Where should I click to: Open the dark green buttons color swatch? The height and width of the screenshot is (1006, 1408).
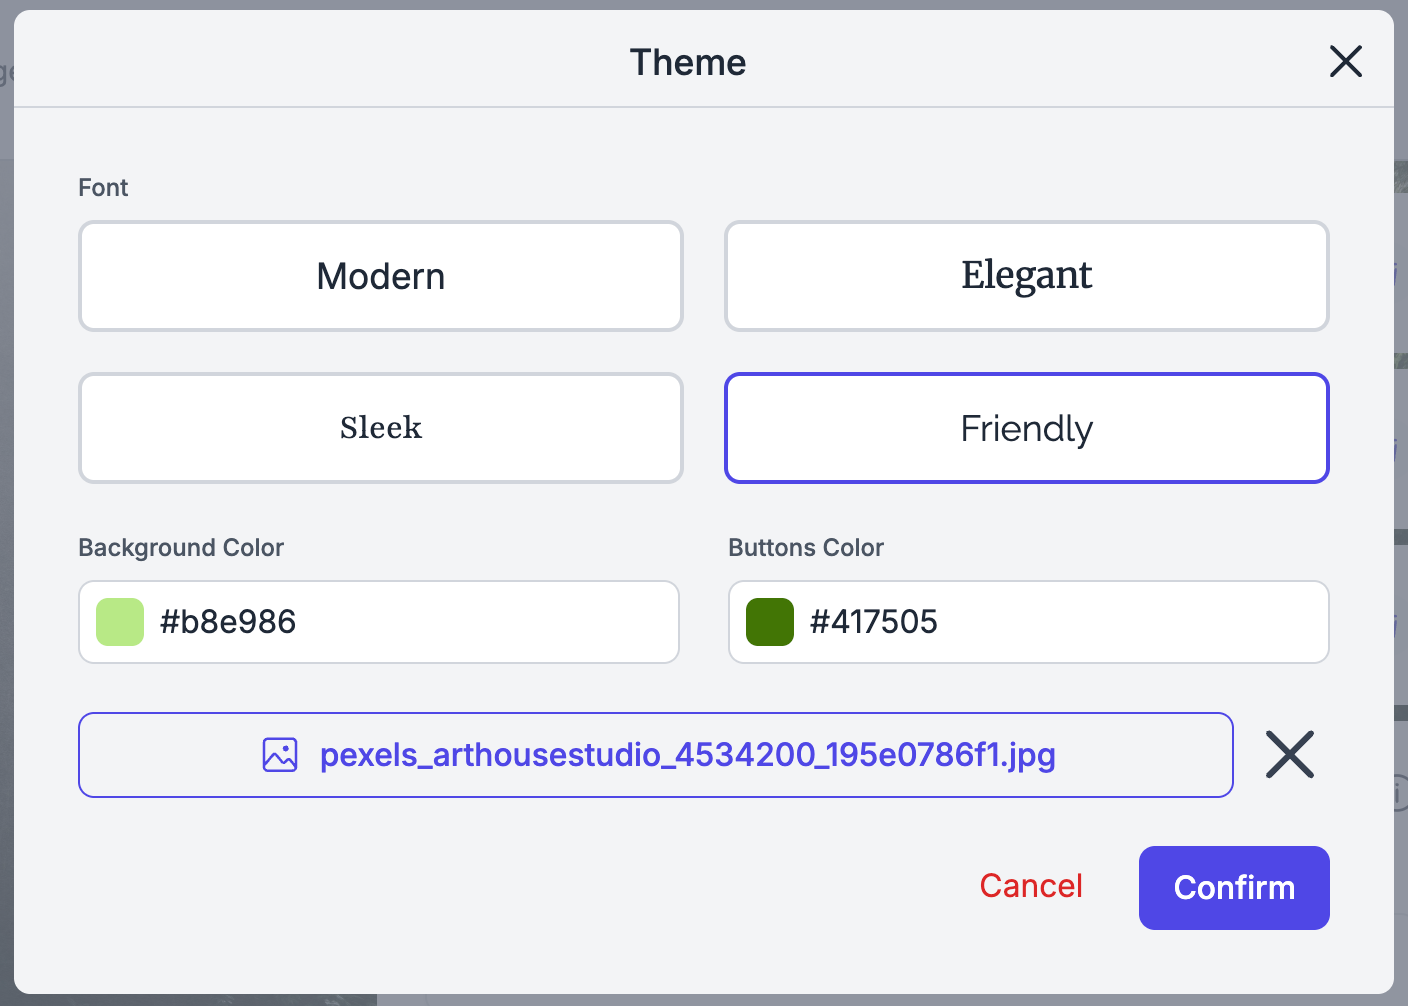coord(770,622)
